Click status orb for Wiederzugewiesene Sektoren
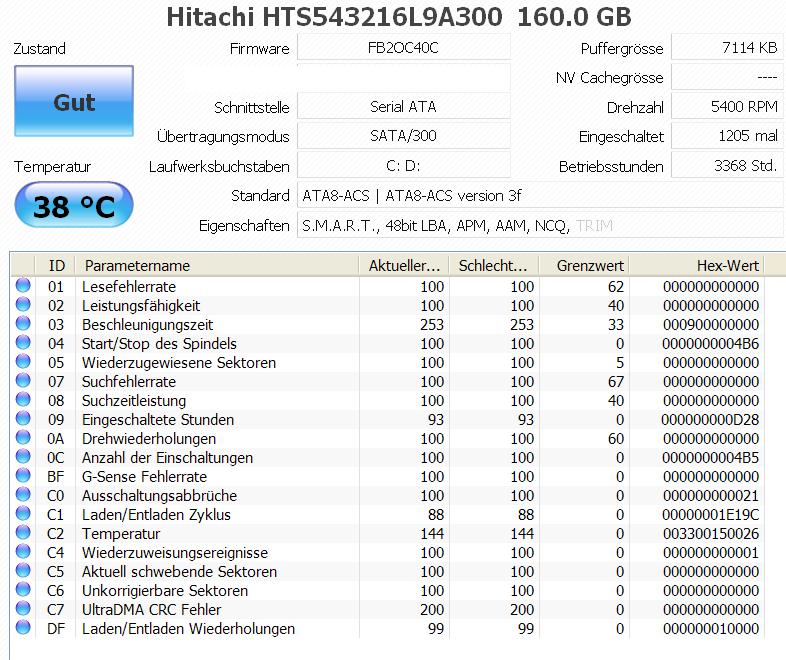Screen dimensions: 786x660 click(x=23, y=361)
